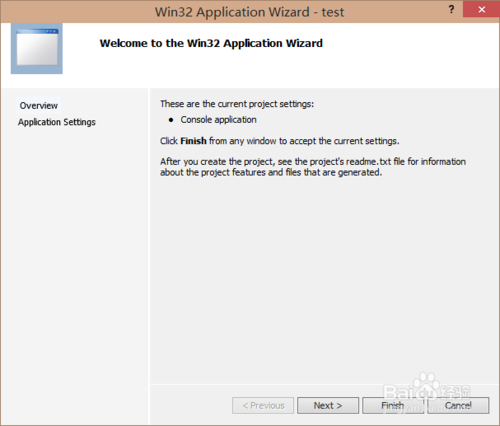Go to the Next wizard step
Image resolution: width=500 pixels, height=426 pixels.
tap(328, 405)
